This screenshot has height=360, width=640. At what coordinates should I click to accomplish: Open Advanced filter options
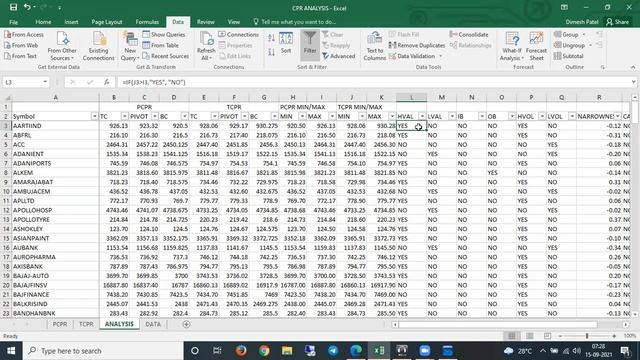338,56
